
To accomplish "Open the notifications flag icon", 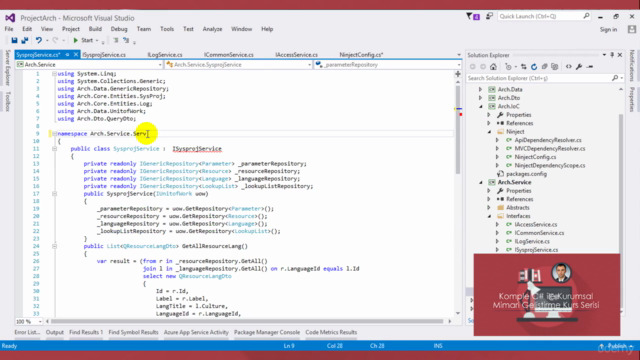I will [x=473, y=16].
